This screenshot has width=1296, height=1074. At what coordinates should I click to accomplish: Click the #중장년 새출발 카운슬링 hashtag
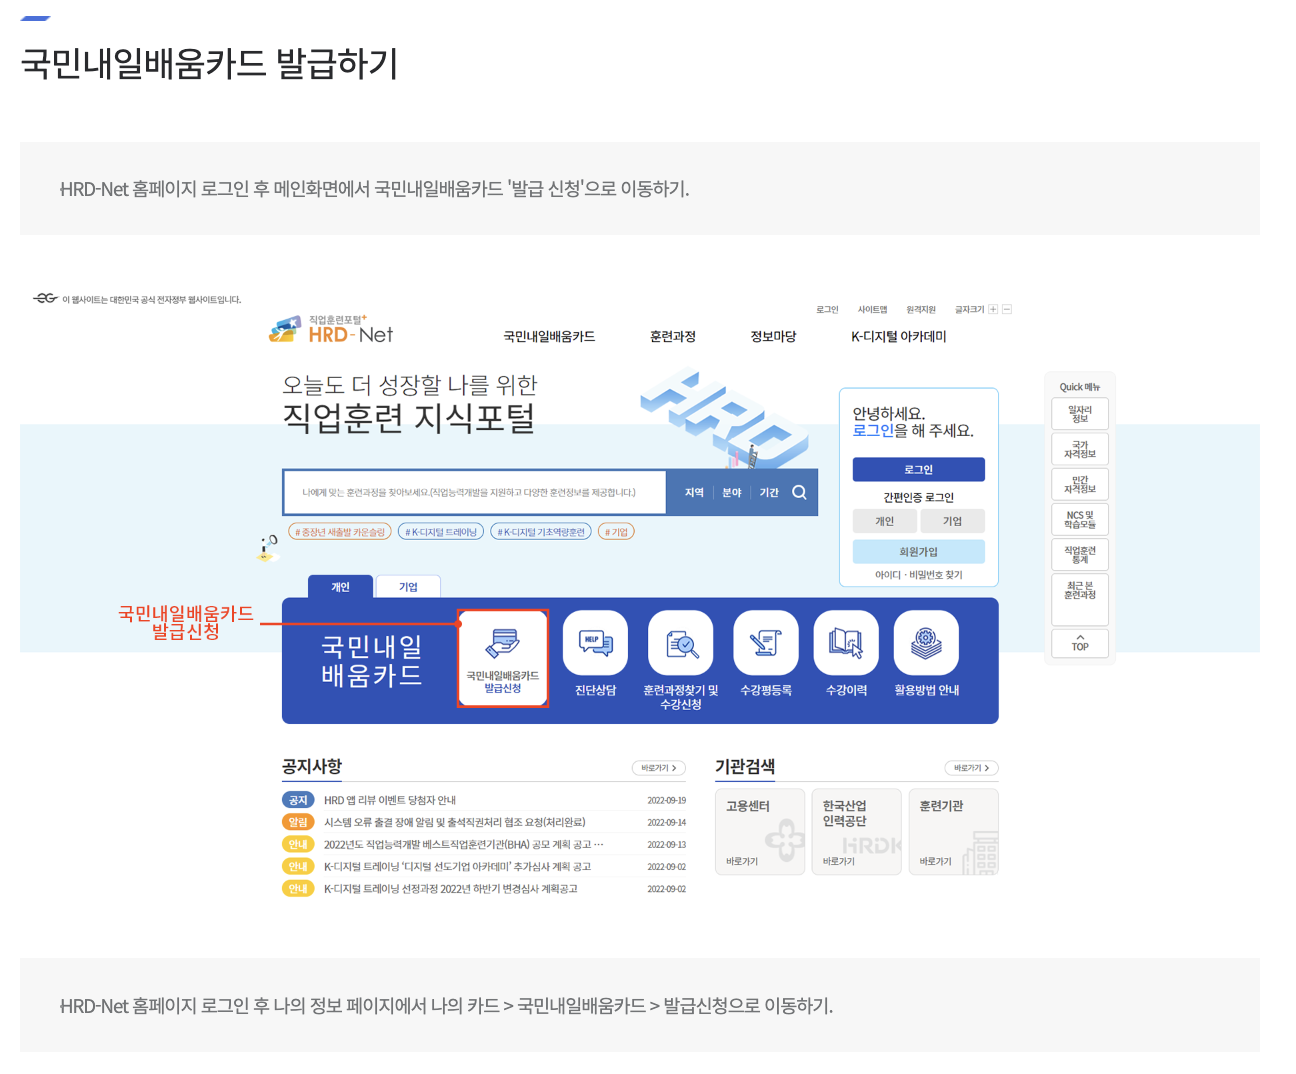point(340,532)
